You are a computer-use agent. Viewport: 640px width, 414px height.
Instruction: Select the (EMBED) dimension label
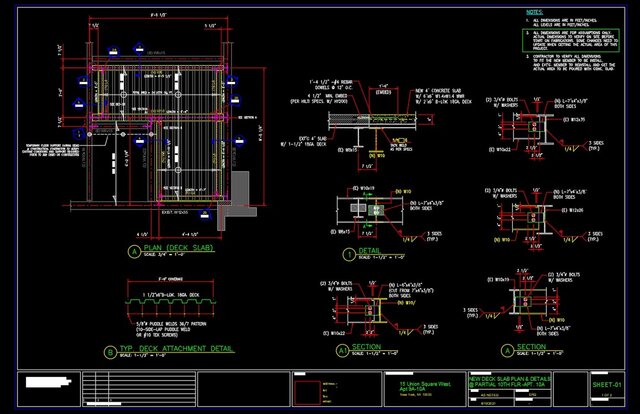pyautogui.click(x=382, y=92)
